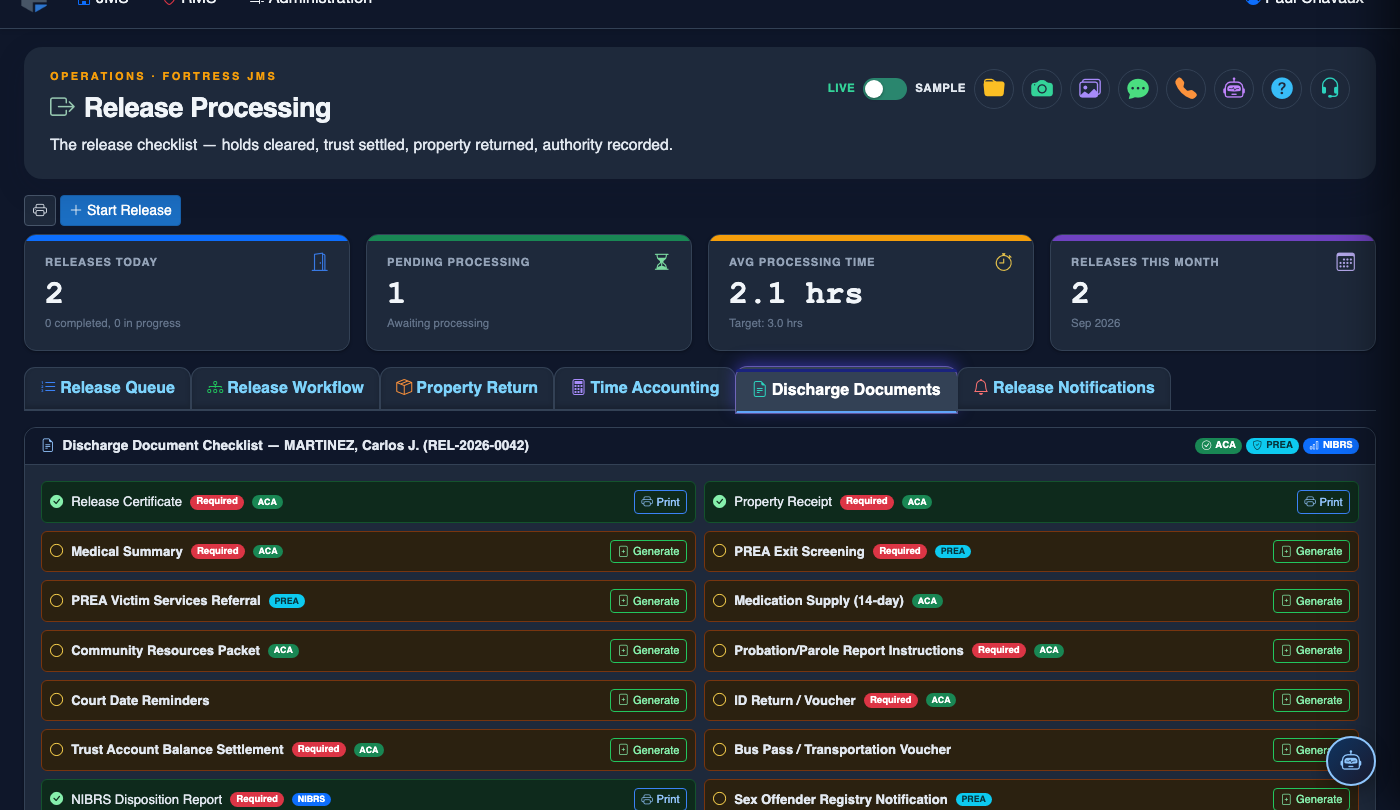1400x810 pixels.
Task: Generate the Medication Supply (14-day) document
Action: click(x=1311, y=601)
